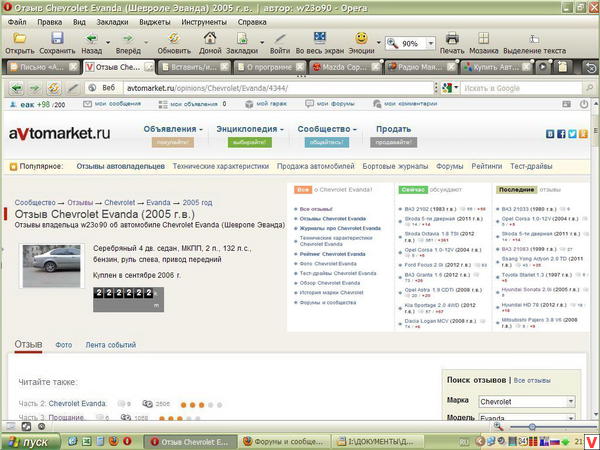
Task: Click the RU language indicator in tray
Action: tap(464, 442)
